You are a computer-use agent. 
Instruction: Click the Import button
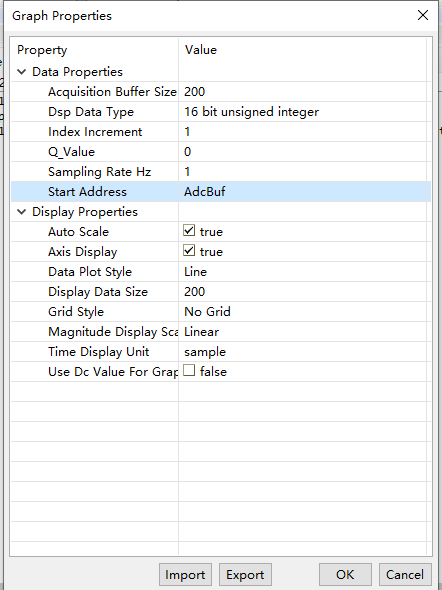click(x=185, y=575)
